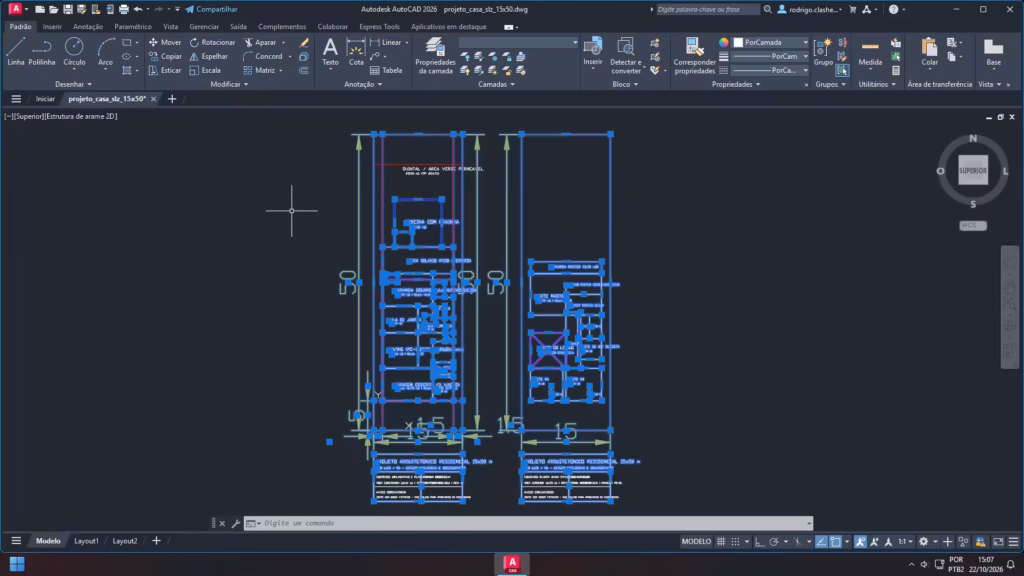Open the PorCamada color dropdown

click(771, 42)
